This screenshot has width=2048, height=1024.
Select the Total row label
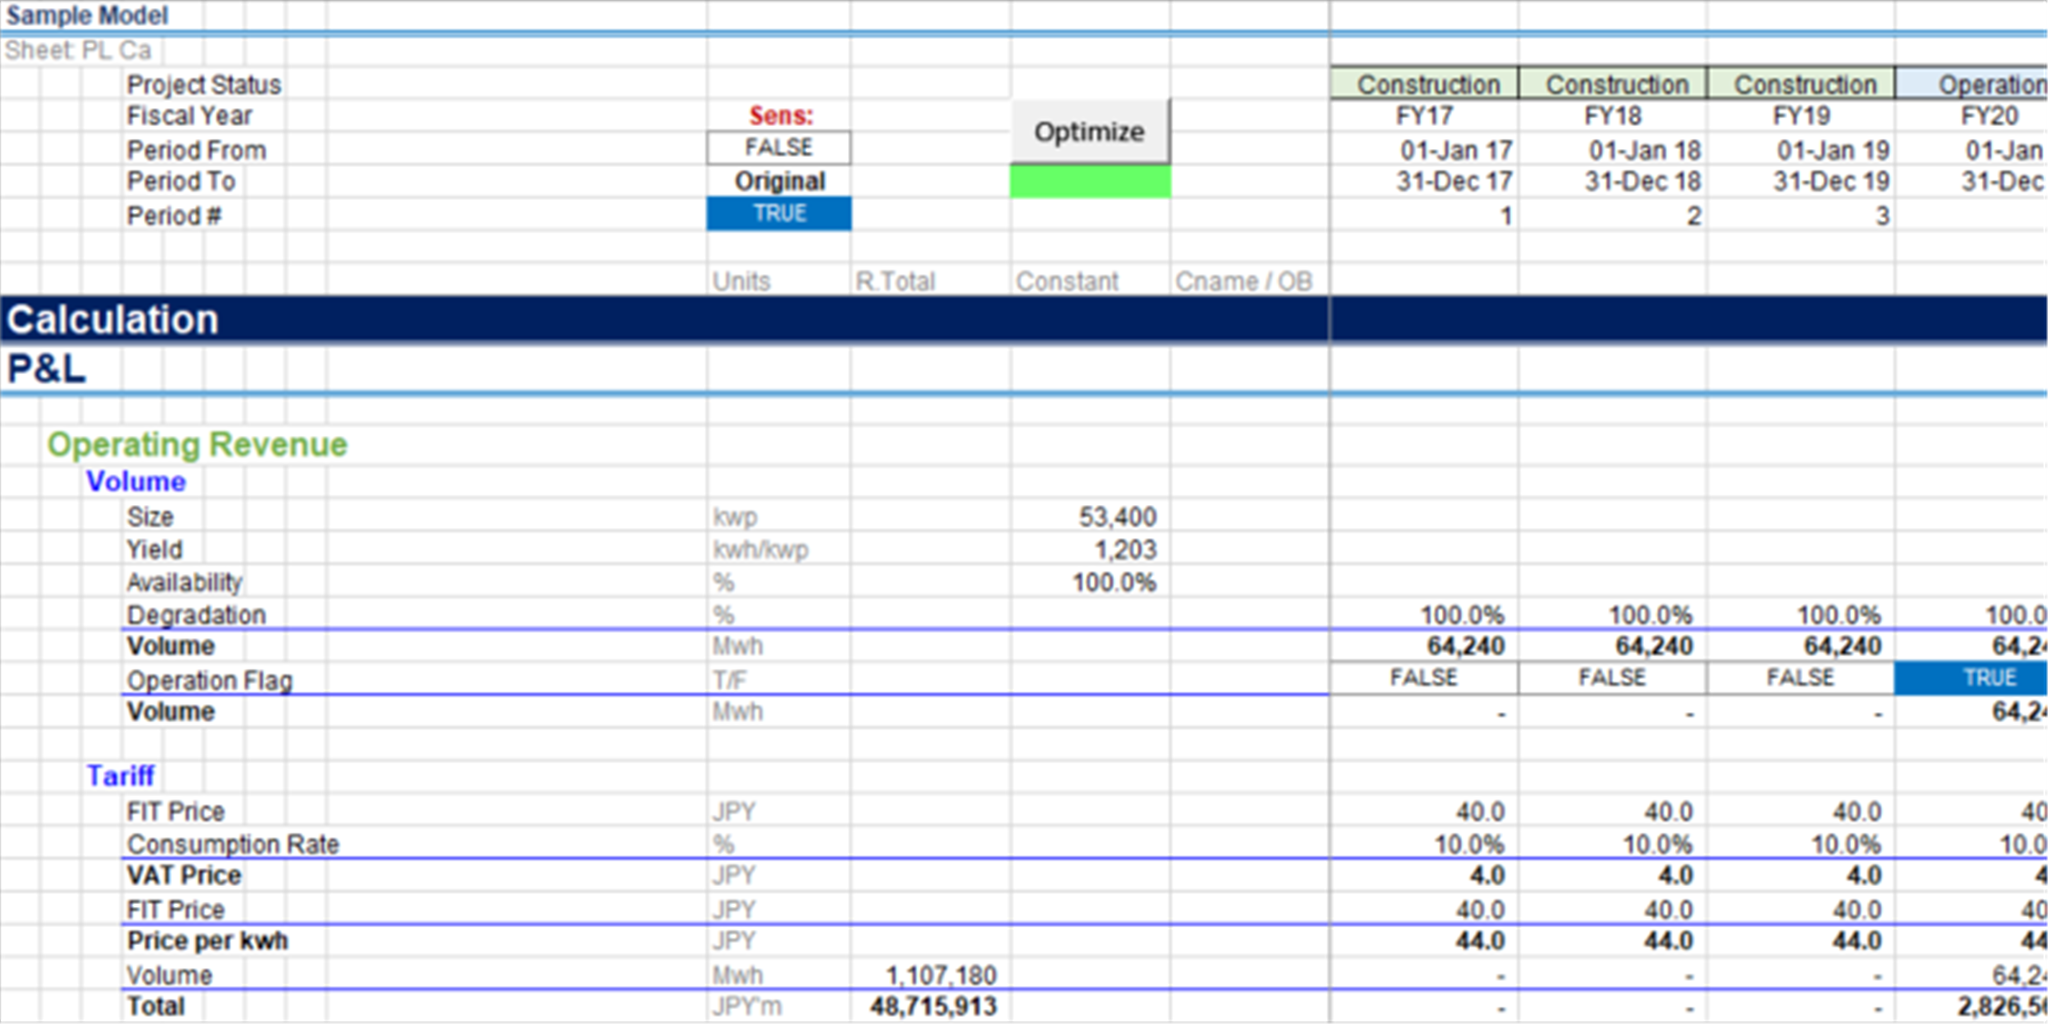click(155, 1006)
